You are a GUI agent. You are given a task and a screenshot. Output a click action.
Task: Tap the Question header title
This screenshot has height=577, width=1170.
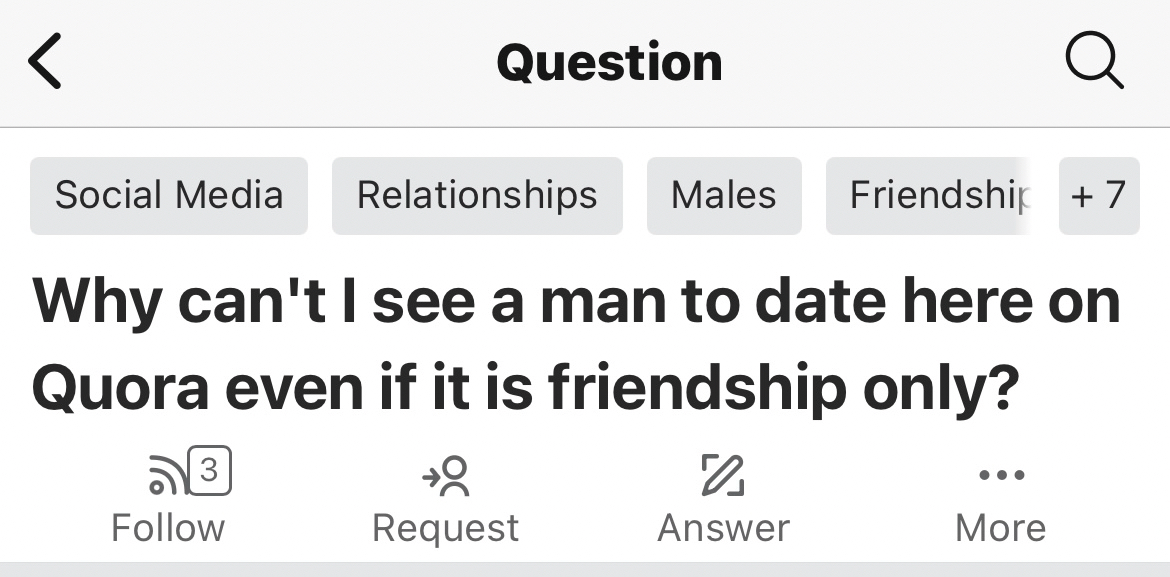[x=609, y=62]
